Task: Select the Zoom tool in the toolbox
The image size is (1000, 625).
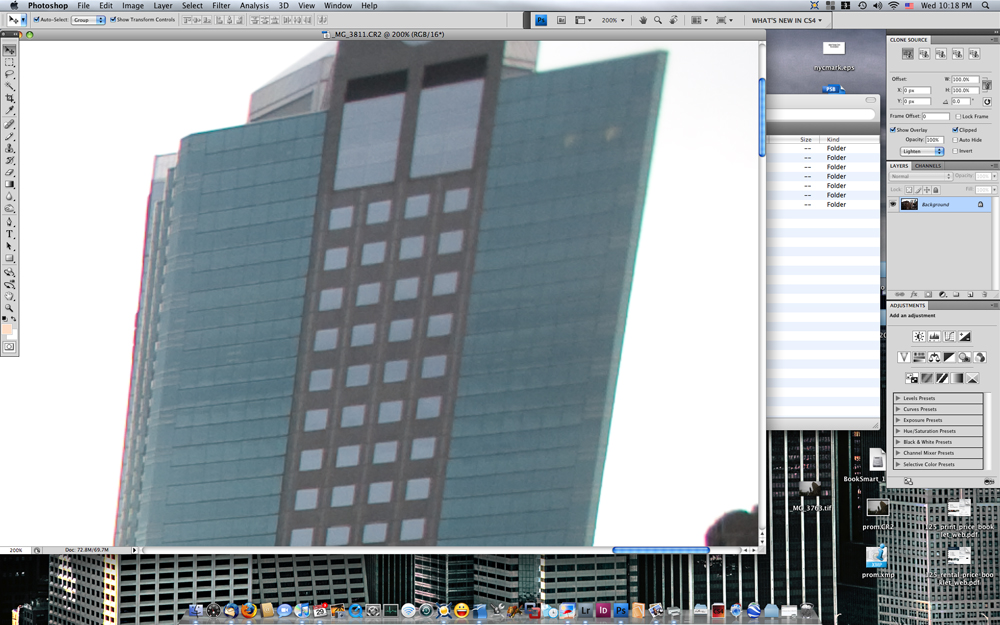Action: coord(10,307)
